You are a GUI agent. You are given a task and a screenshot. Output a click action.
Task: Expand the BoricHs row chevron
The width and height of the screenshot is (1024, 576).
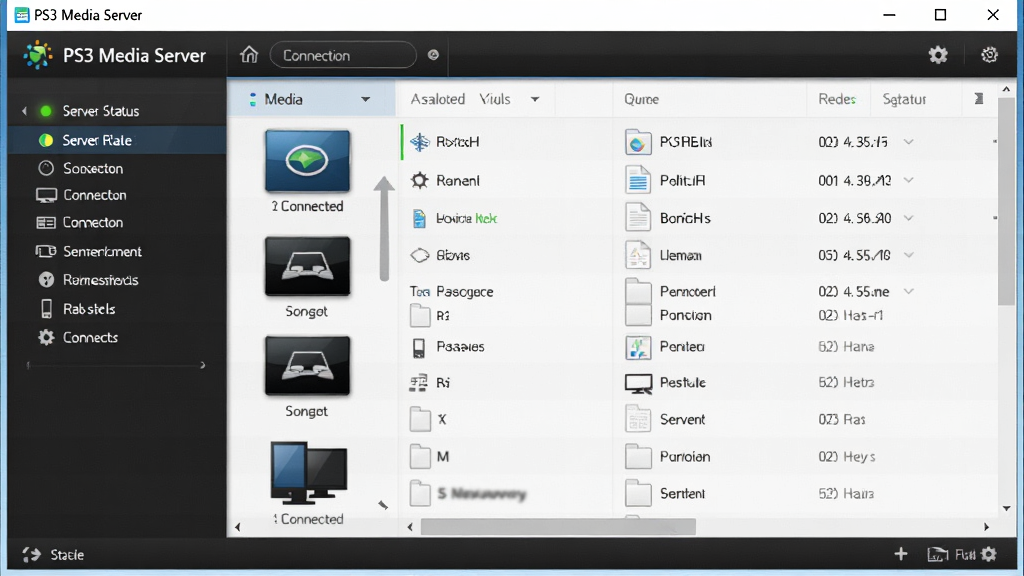(908, 218)
